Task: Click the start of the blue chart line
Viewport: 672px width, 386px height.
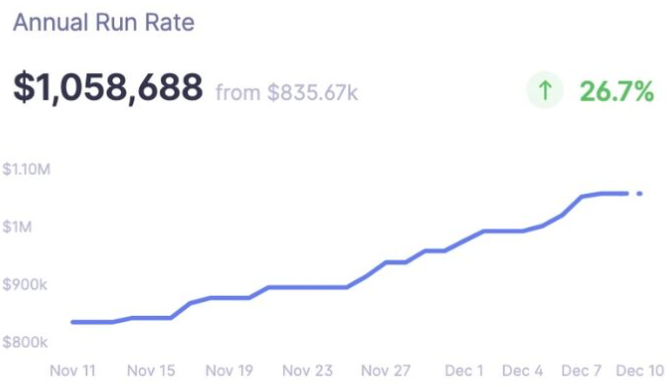Action: click(73, 322)
